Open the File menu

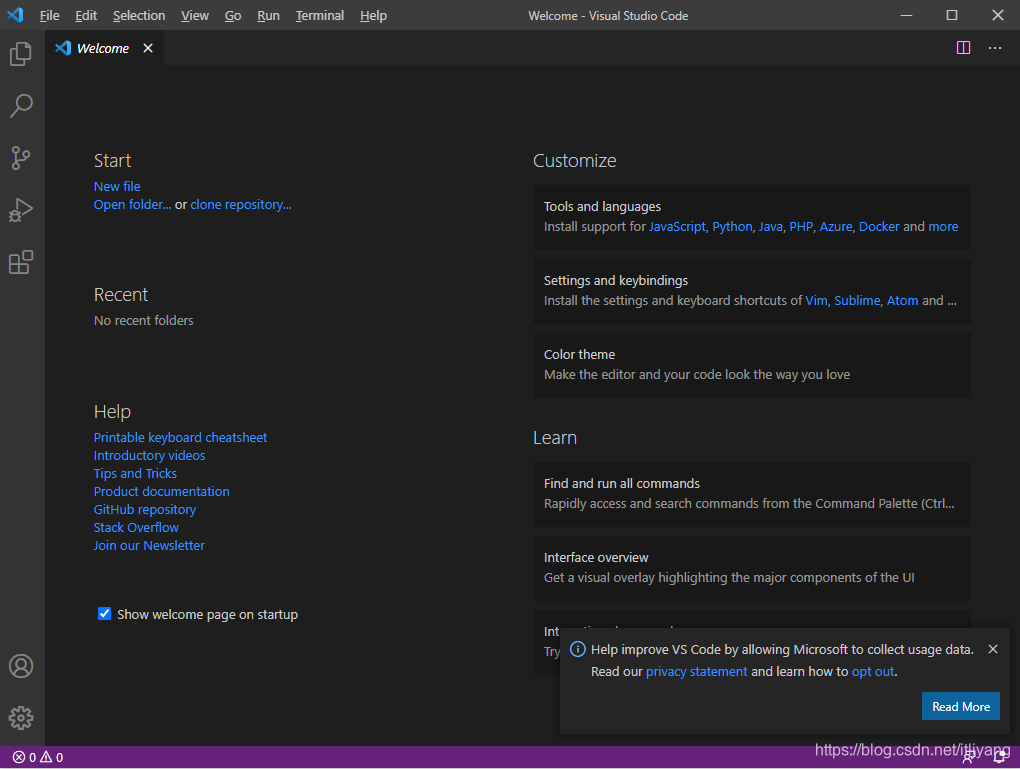click(49, 16)
